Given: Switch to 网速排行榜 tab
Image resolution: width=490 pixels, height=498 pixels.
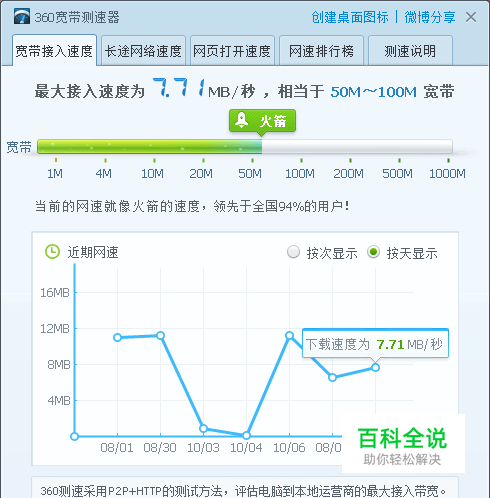Looking at the screenshot, I should [x=321, y=51].
